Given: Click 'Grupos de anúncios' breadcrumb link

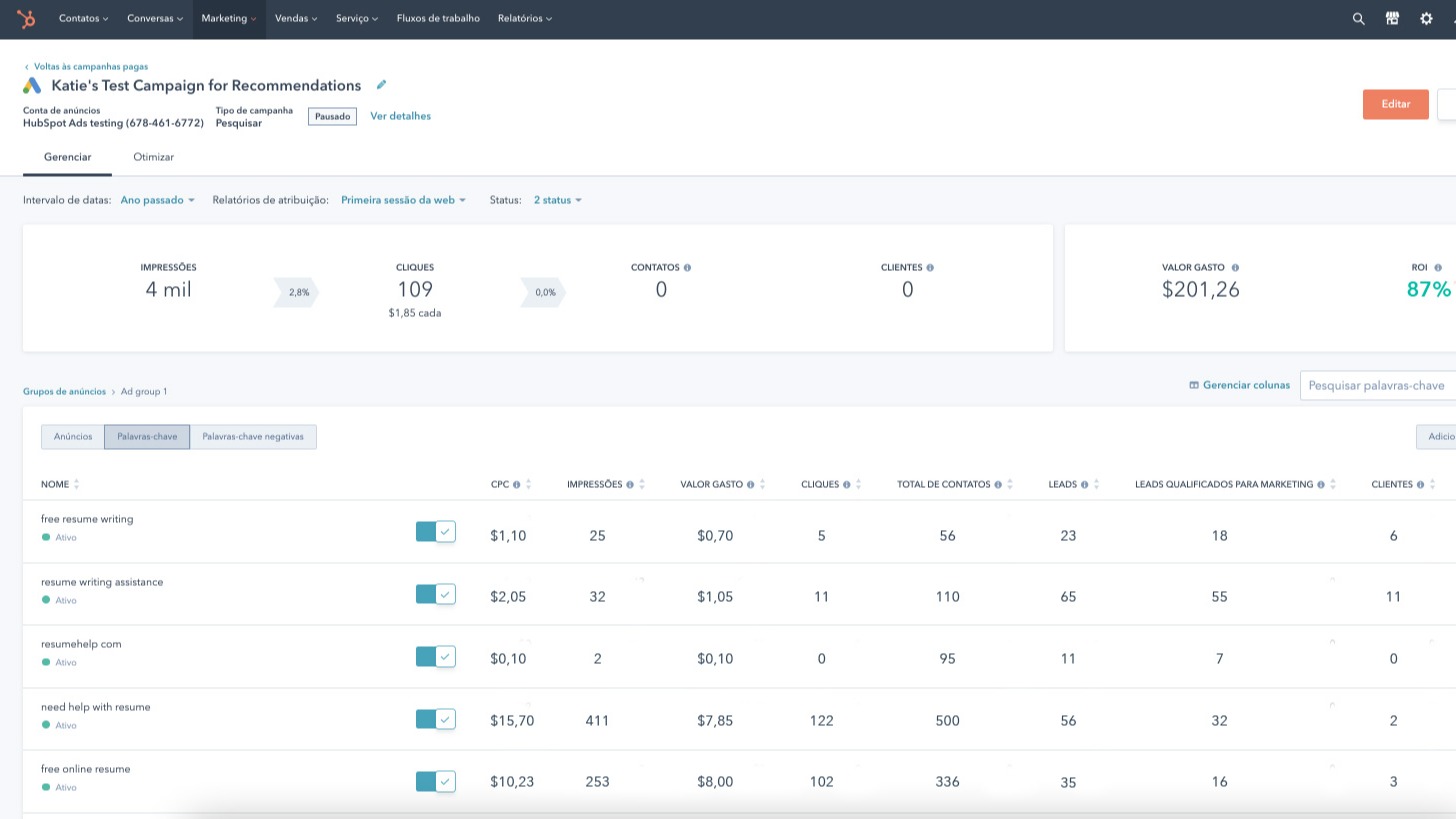Looking at the screenshot, I should [x=64, y=391].
